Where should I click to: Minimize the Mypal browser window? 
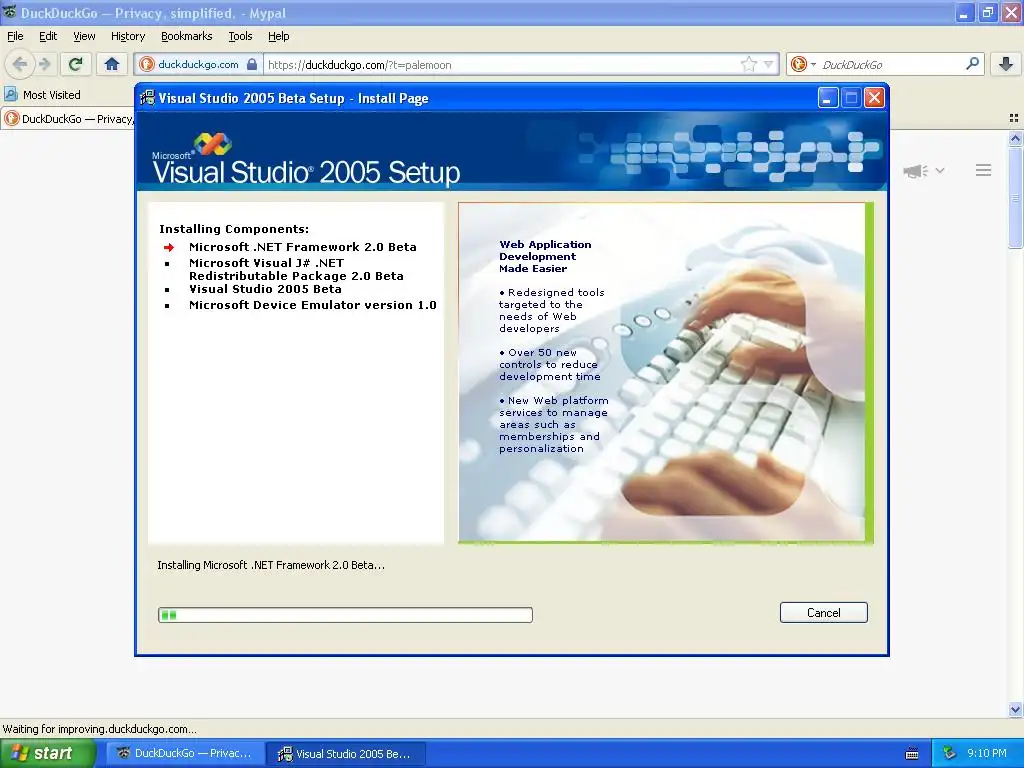point(965,12)
